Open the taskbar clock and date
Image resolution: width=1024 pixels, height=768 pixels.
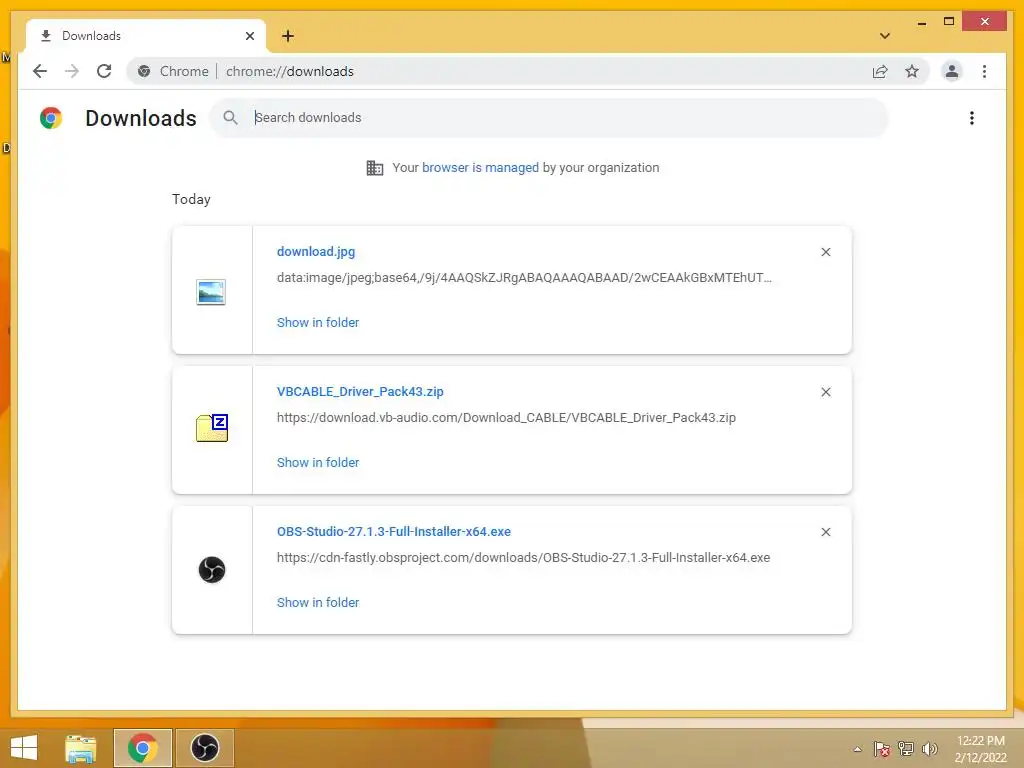coord(980,749)
